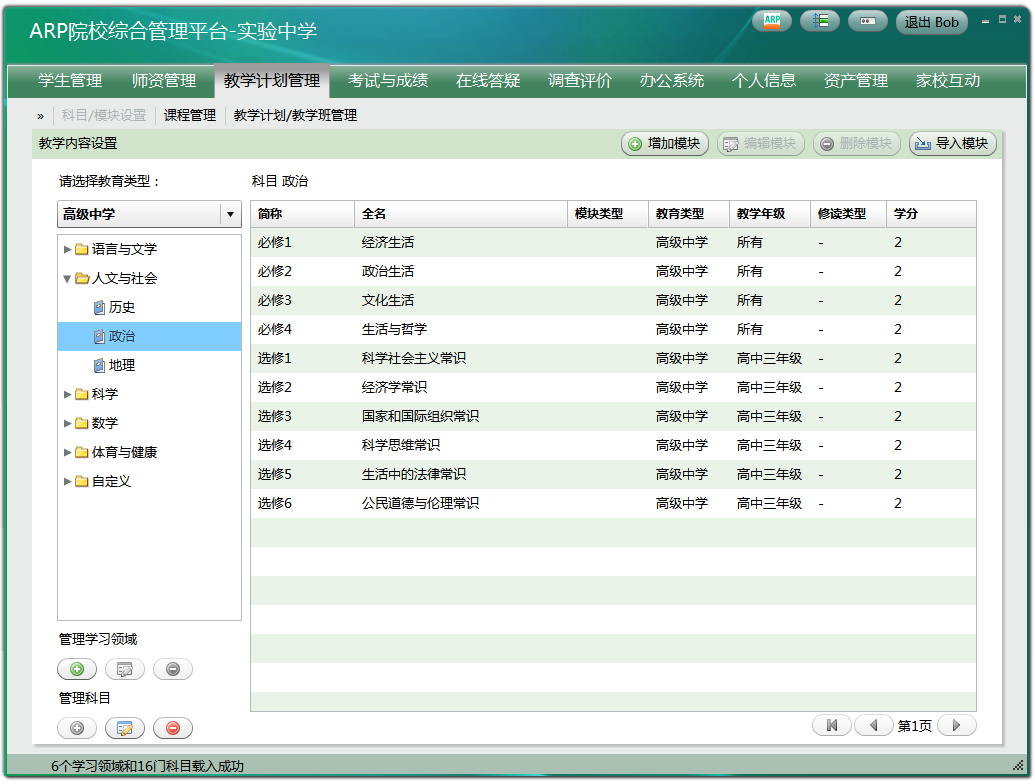Viewport: 1035px width, 784px height.
Task: Click the add icon under 管理科目
Action: [77, 728]
